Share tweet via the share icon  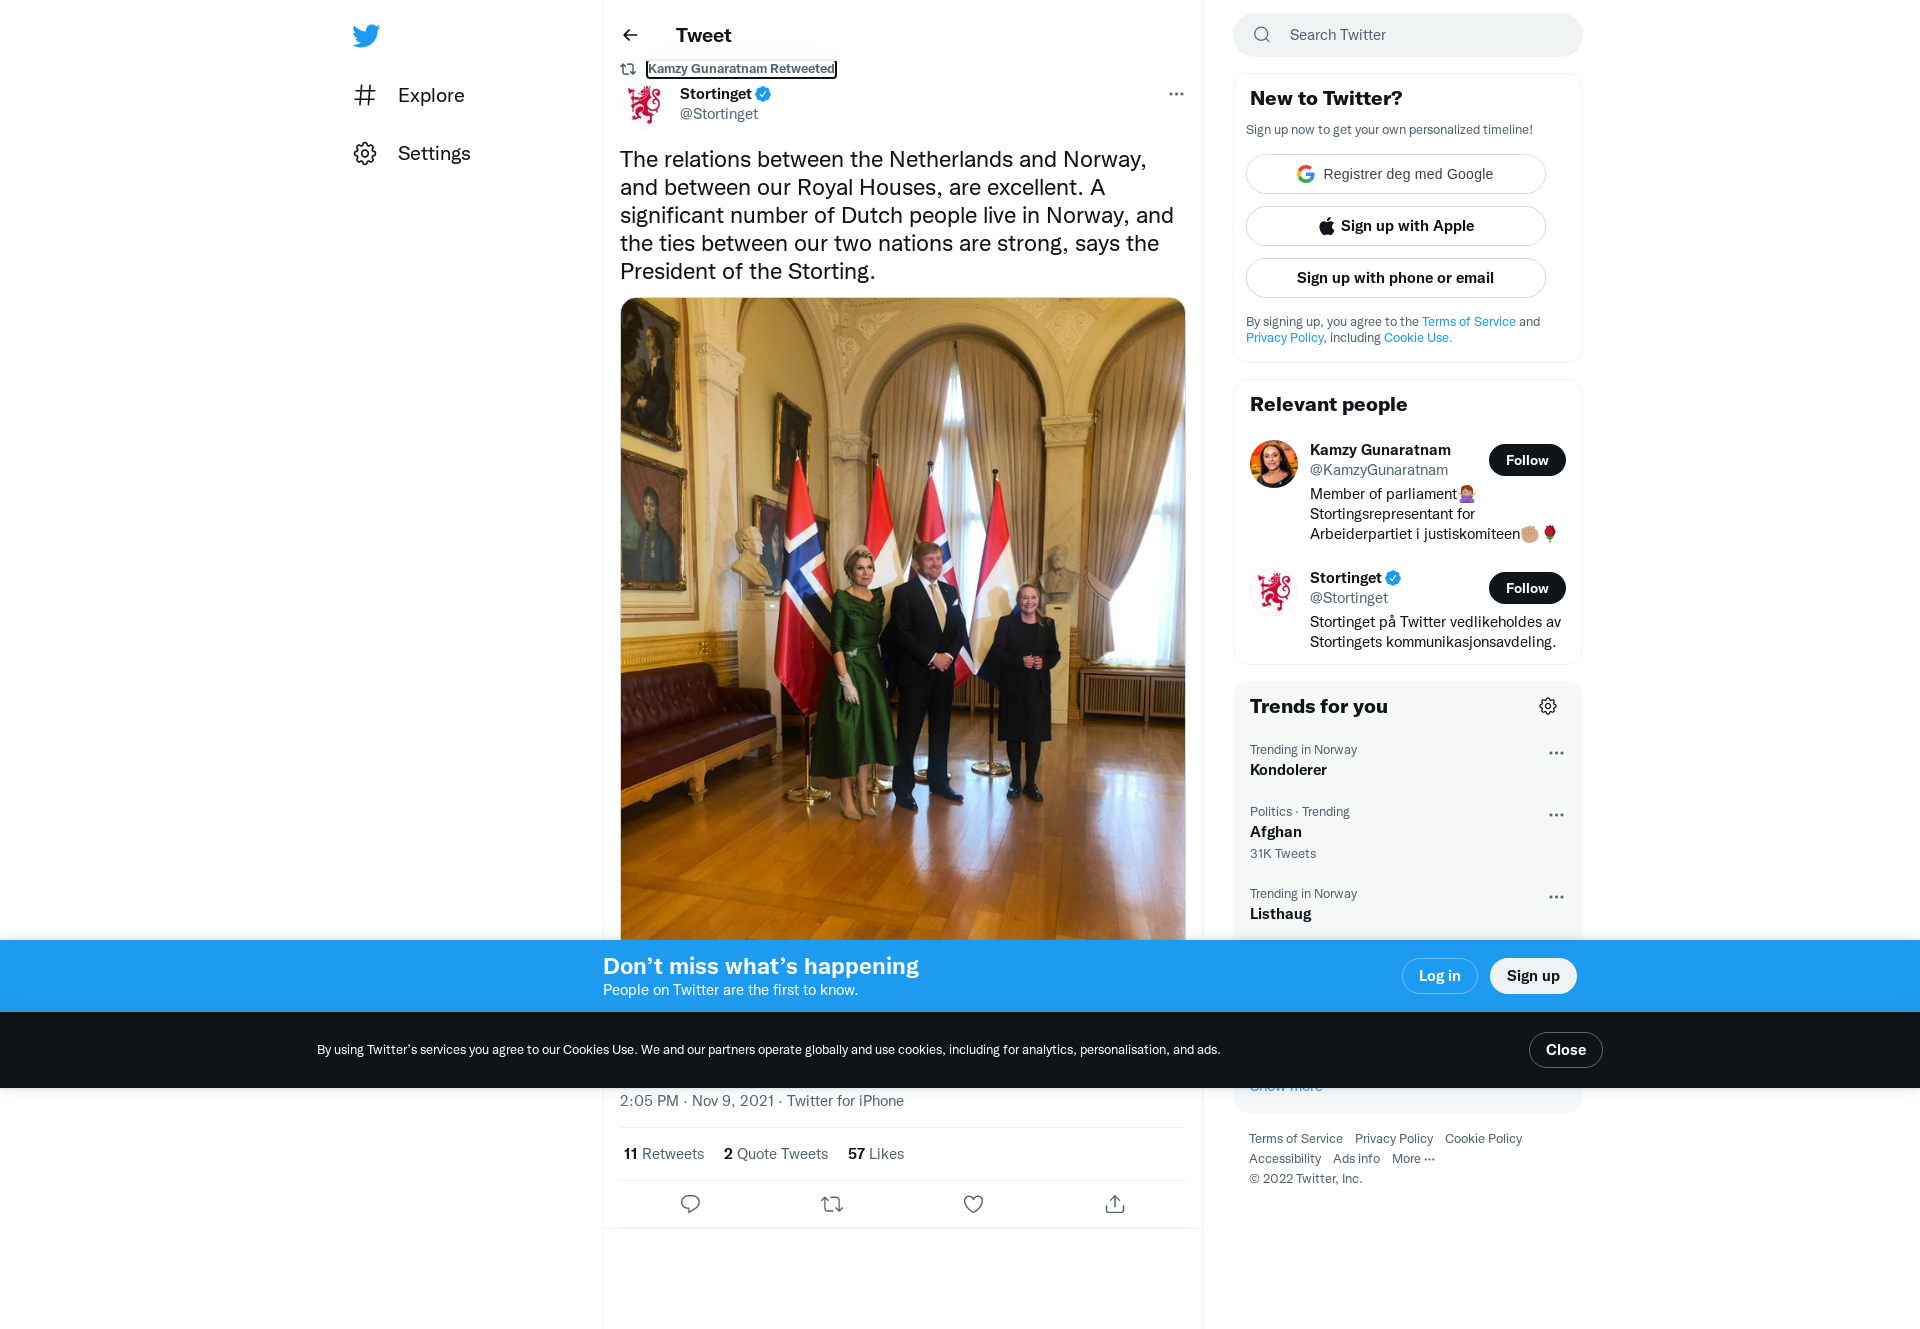[x=1115, y=1204]
